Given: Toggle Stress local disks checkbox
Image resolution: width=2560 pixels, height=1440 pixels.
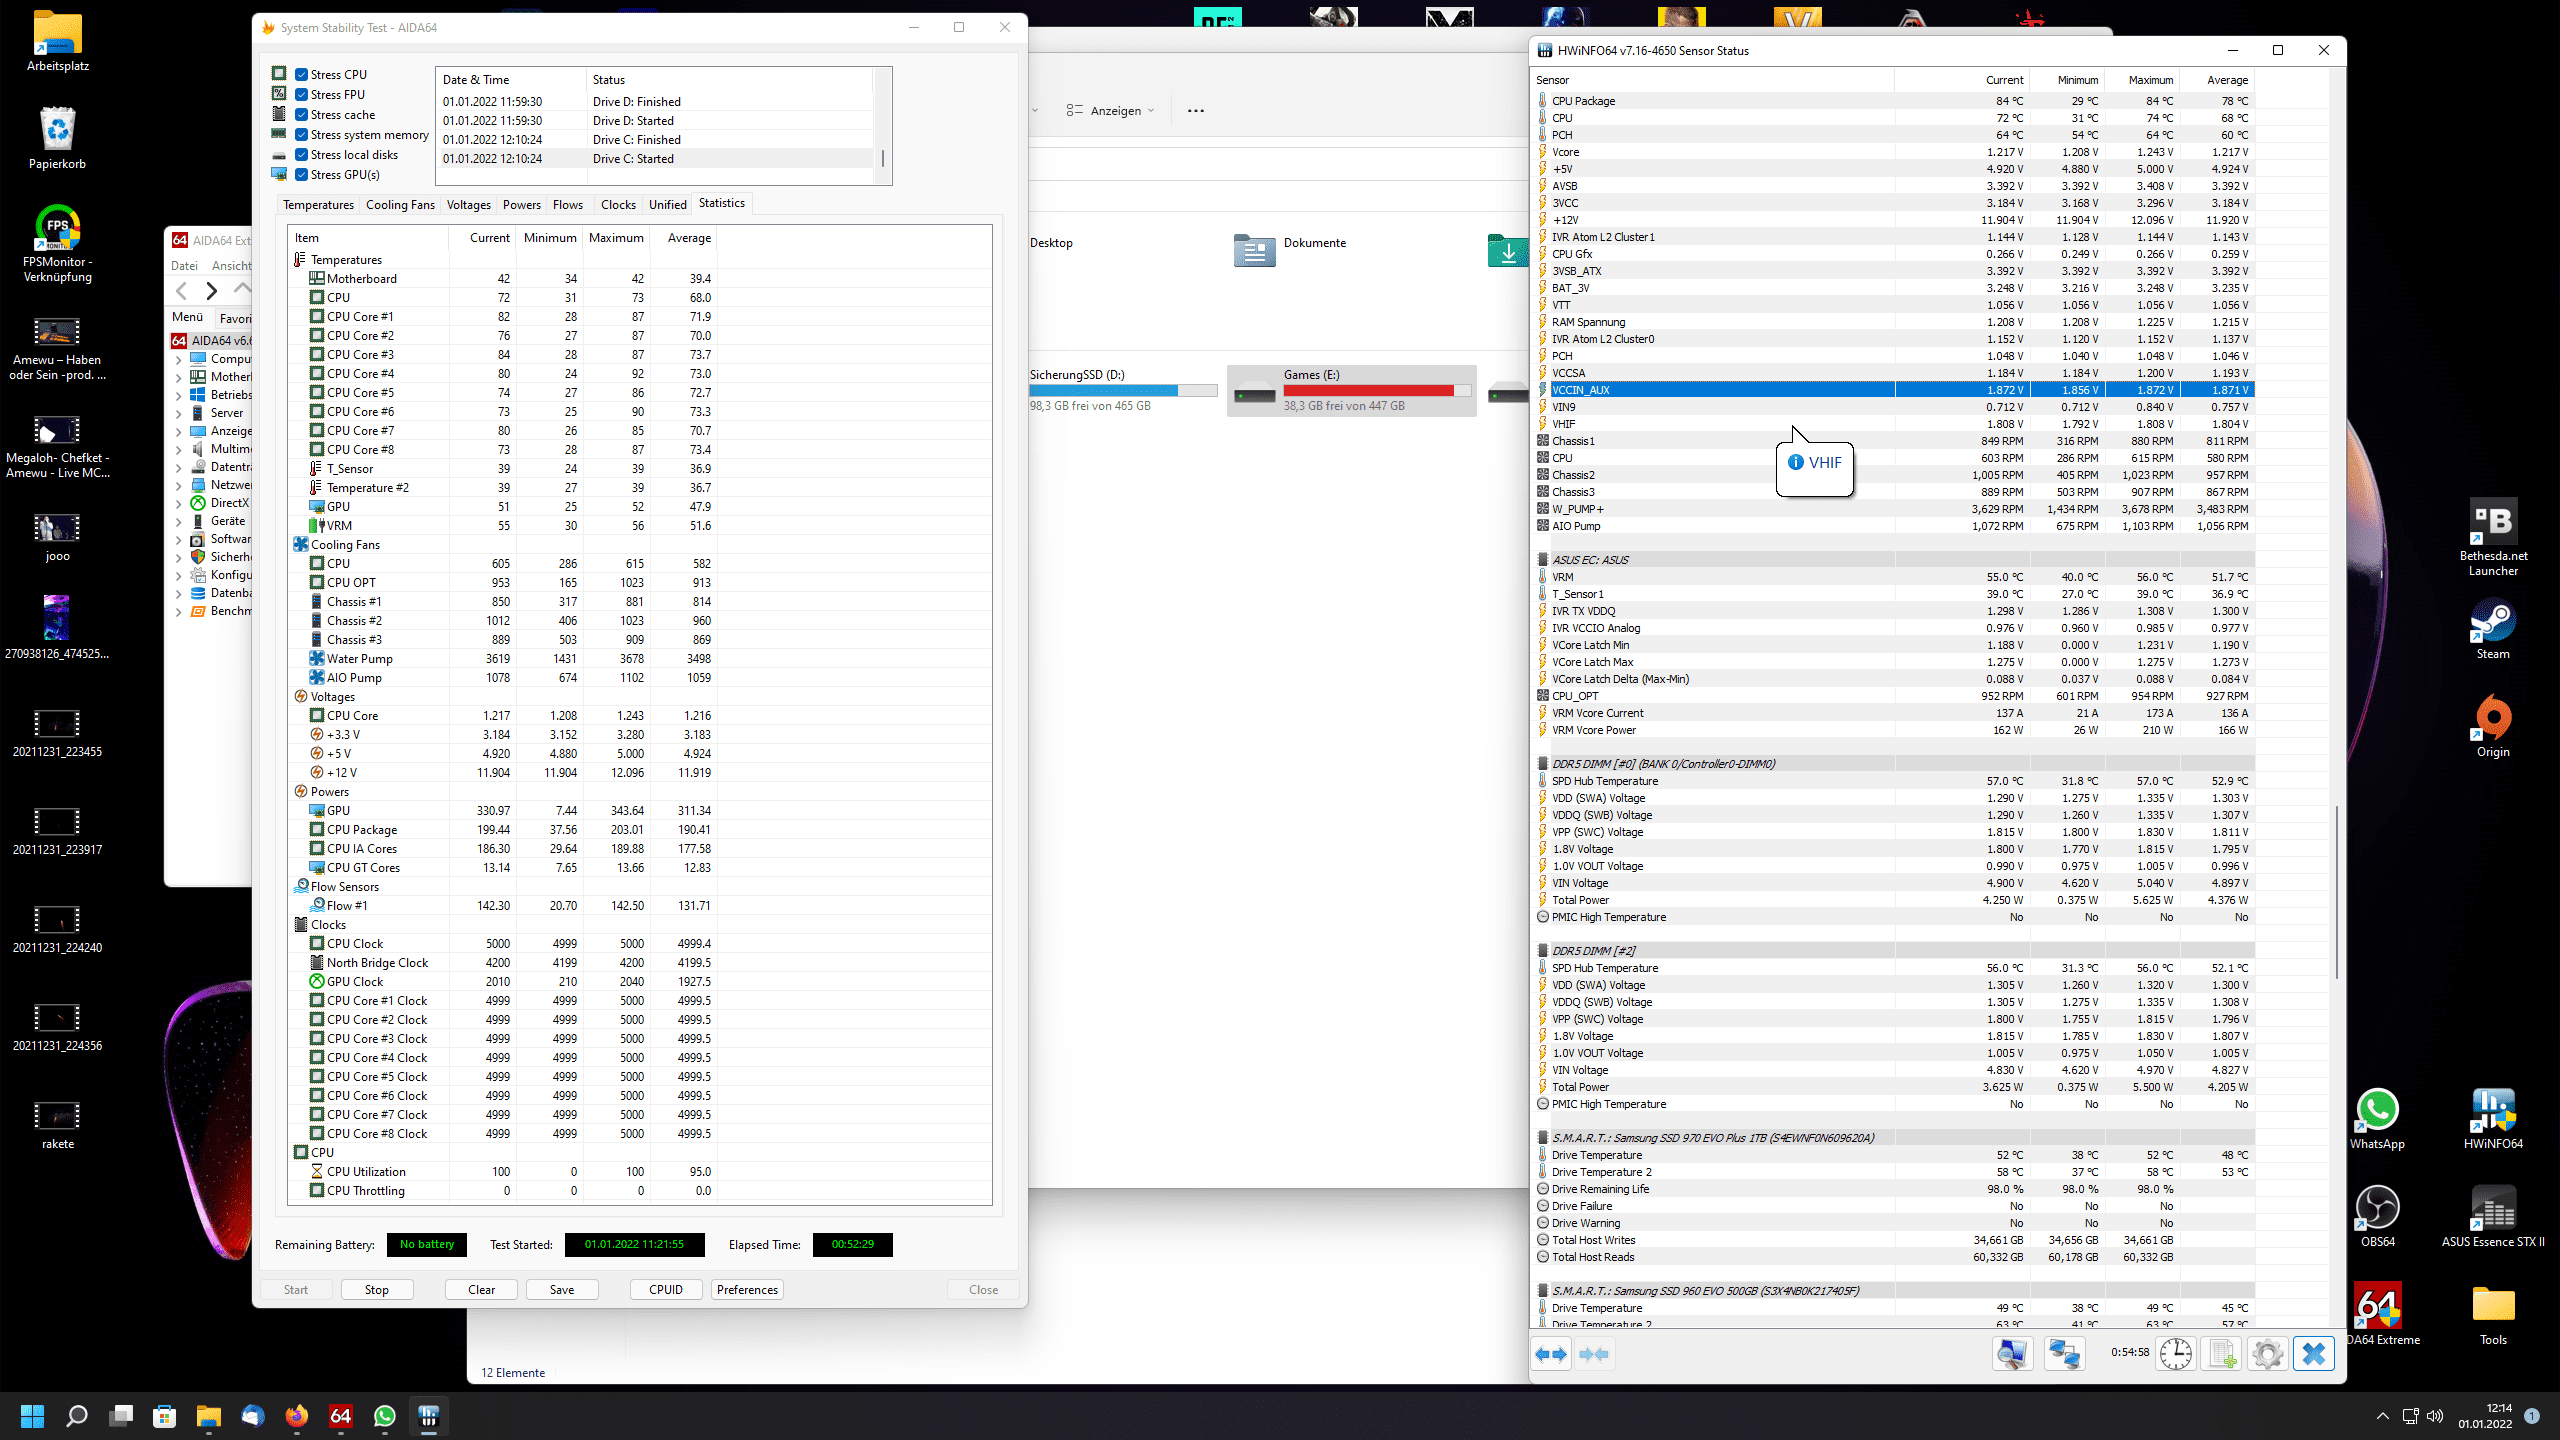Looking at the screenshot, I should pyautogui.click(x=301, y=155).
